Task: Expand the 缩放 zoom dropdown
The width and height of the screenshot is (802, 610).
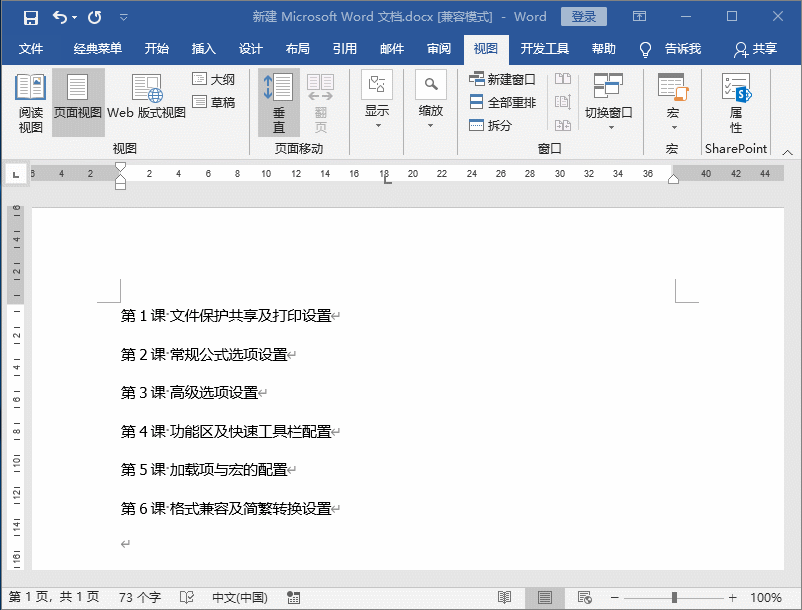Action: tap(431, 100)
